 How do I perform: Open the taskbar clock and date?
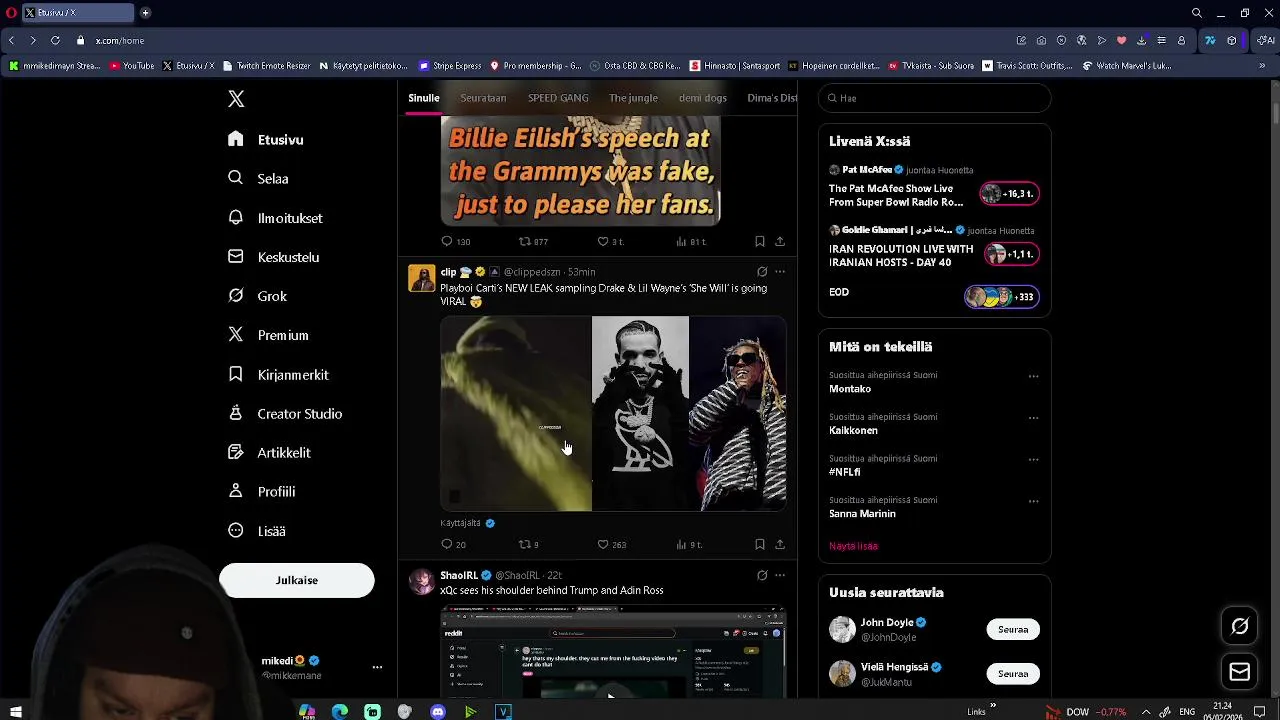(x=1225, y=712)
